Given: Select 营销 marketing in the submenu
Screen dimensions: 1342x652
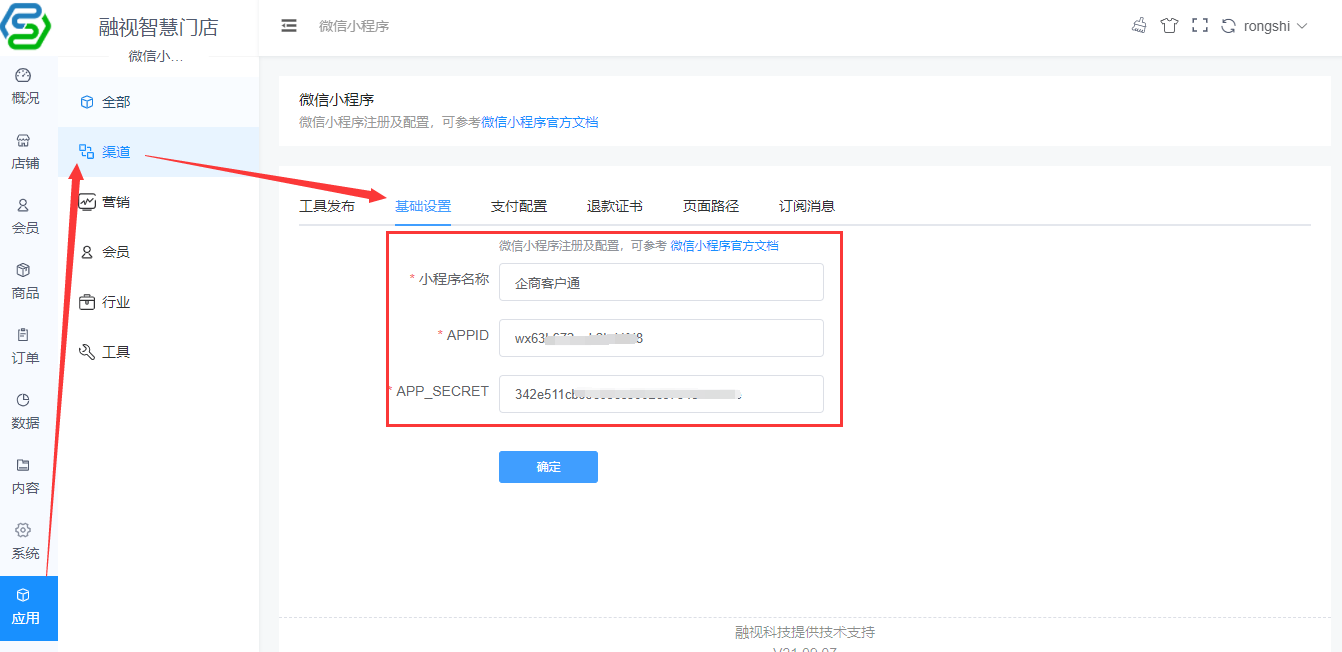Looking at the screenshot, I should tap(158, 202).
